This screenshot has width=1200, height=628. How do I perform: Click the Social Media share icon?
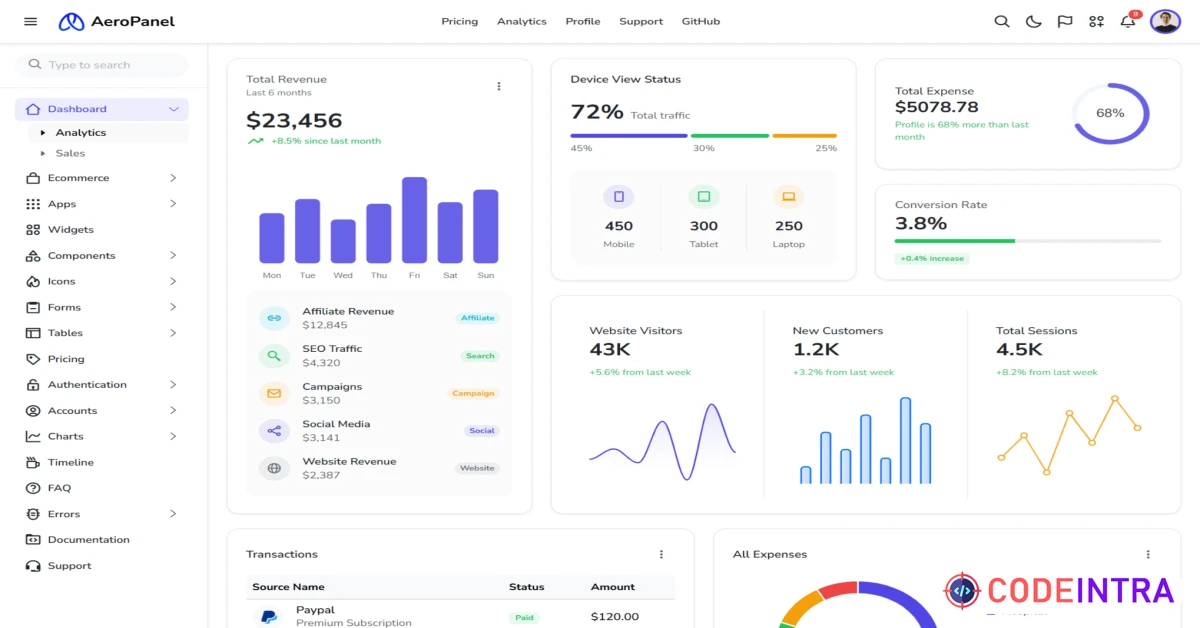[x=274, y=431]
